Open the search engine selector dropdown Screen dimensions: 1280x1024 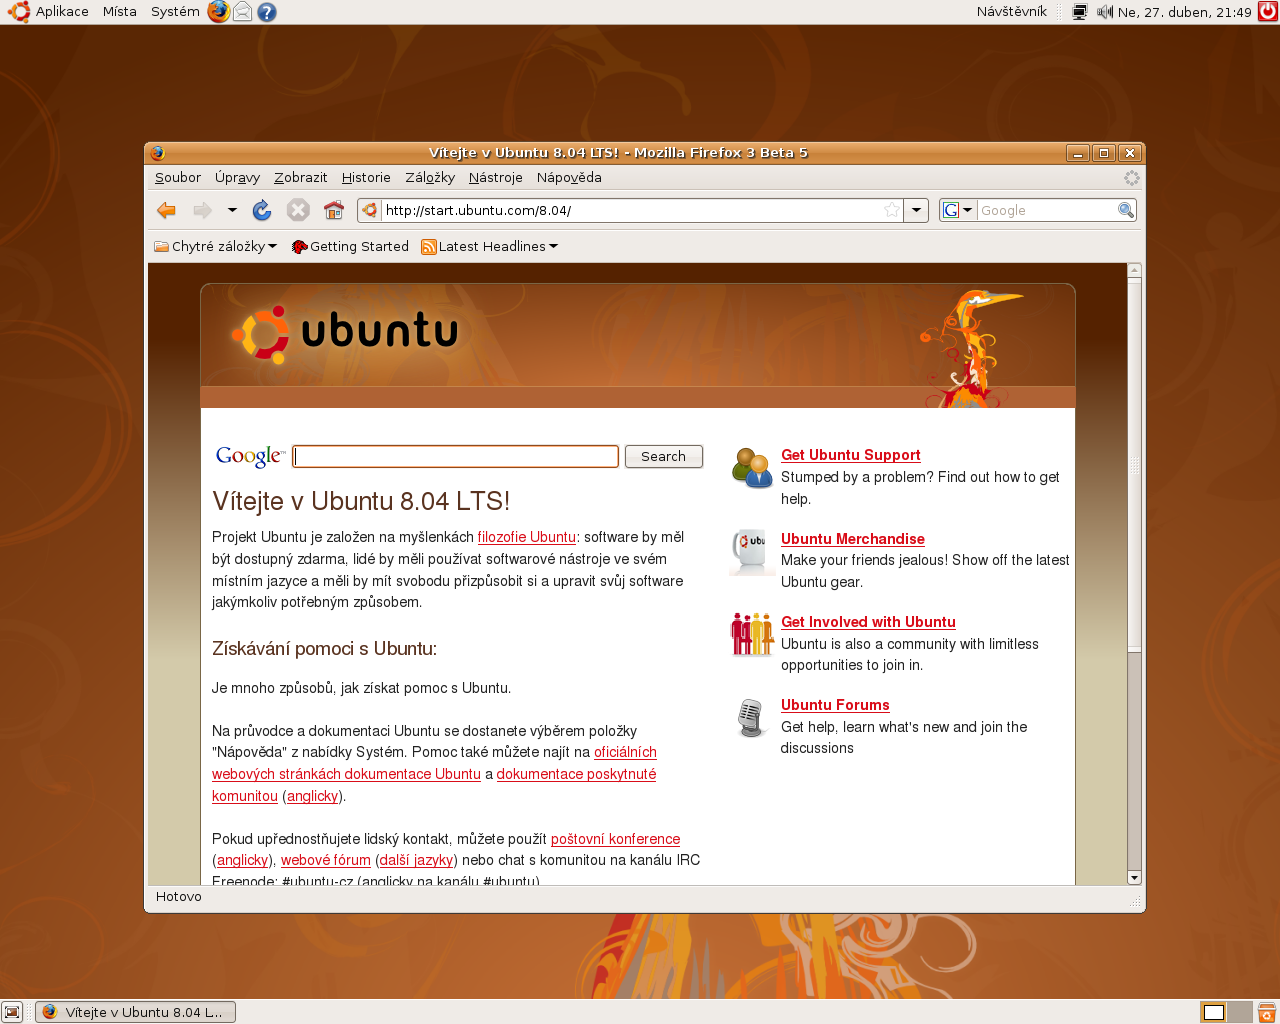tap(957, 210)
